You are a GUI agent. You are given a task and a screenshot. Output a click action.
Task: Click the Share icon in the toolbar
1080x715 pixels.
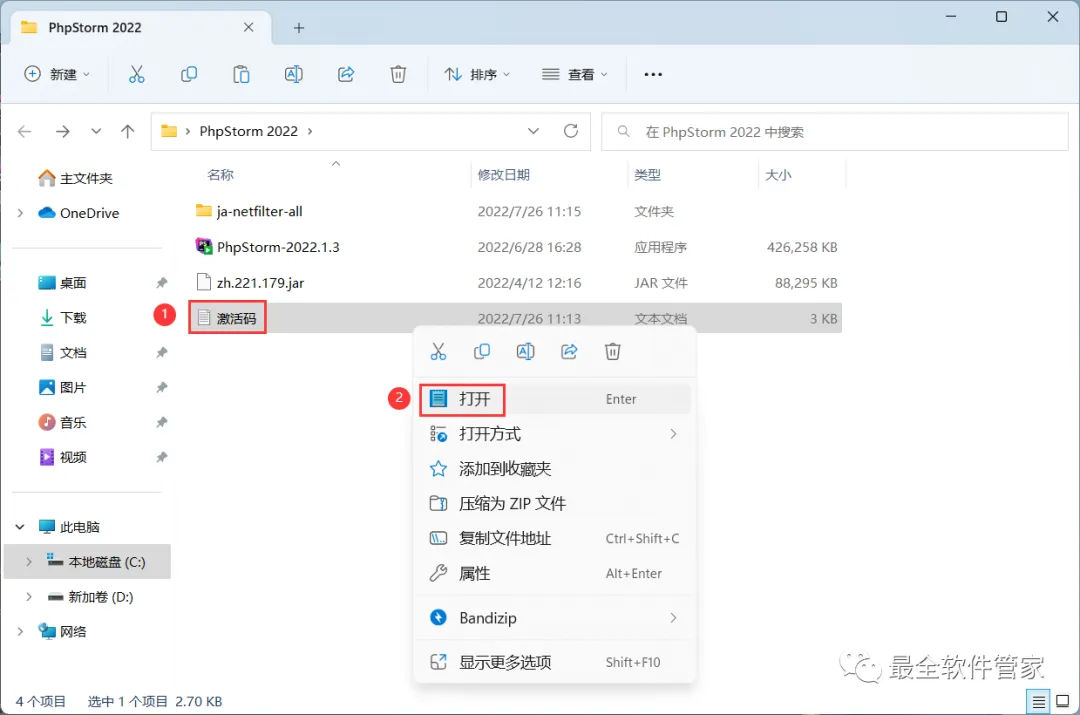click(x=346, y=74)
